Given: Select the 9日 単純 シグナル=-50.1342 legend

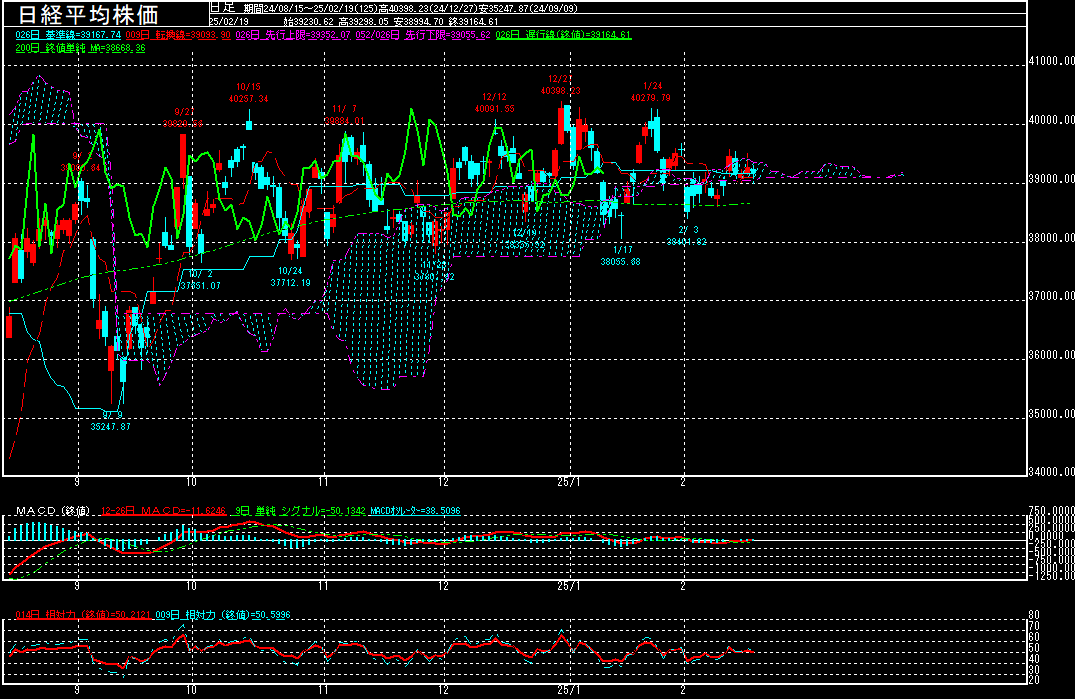Looking at the screenshot, I should coord(300,511).
